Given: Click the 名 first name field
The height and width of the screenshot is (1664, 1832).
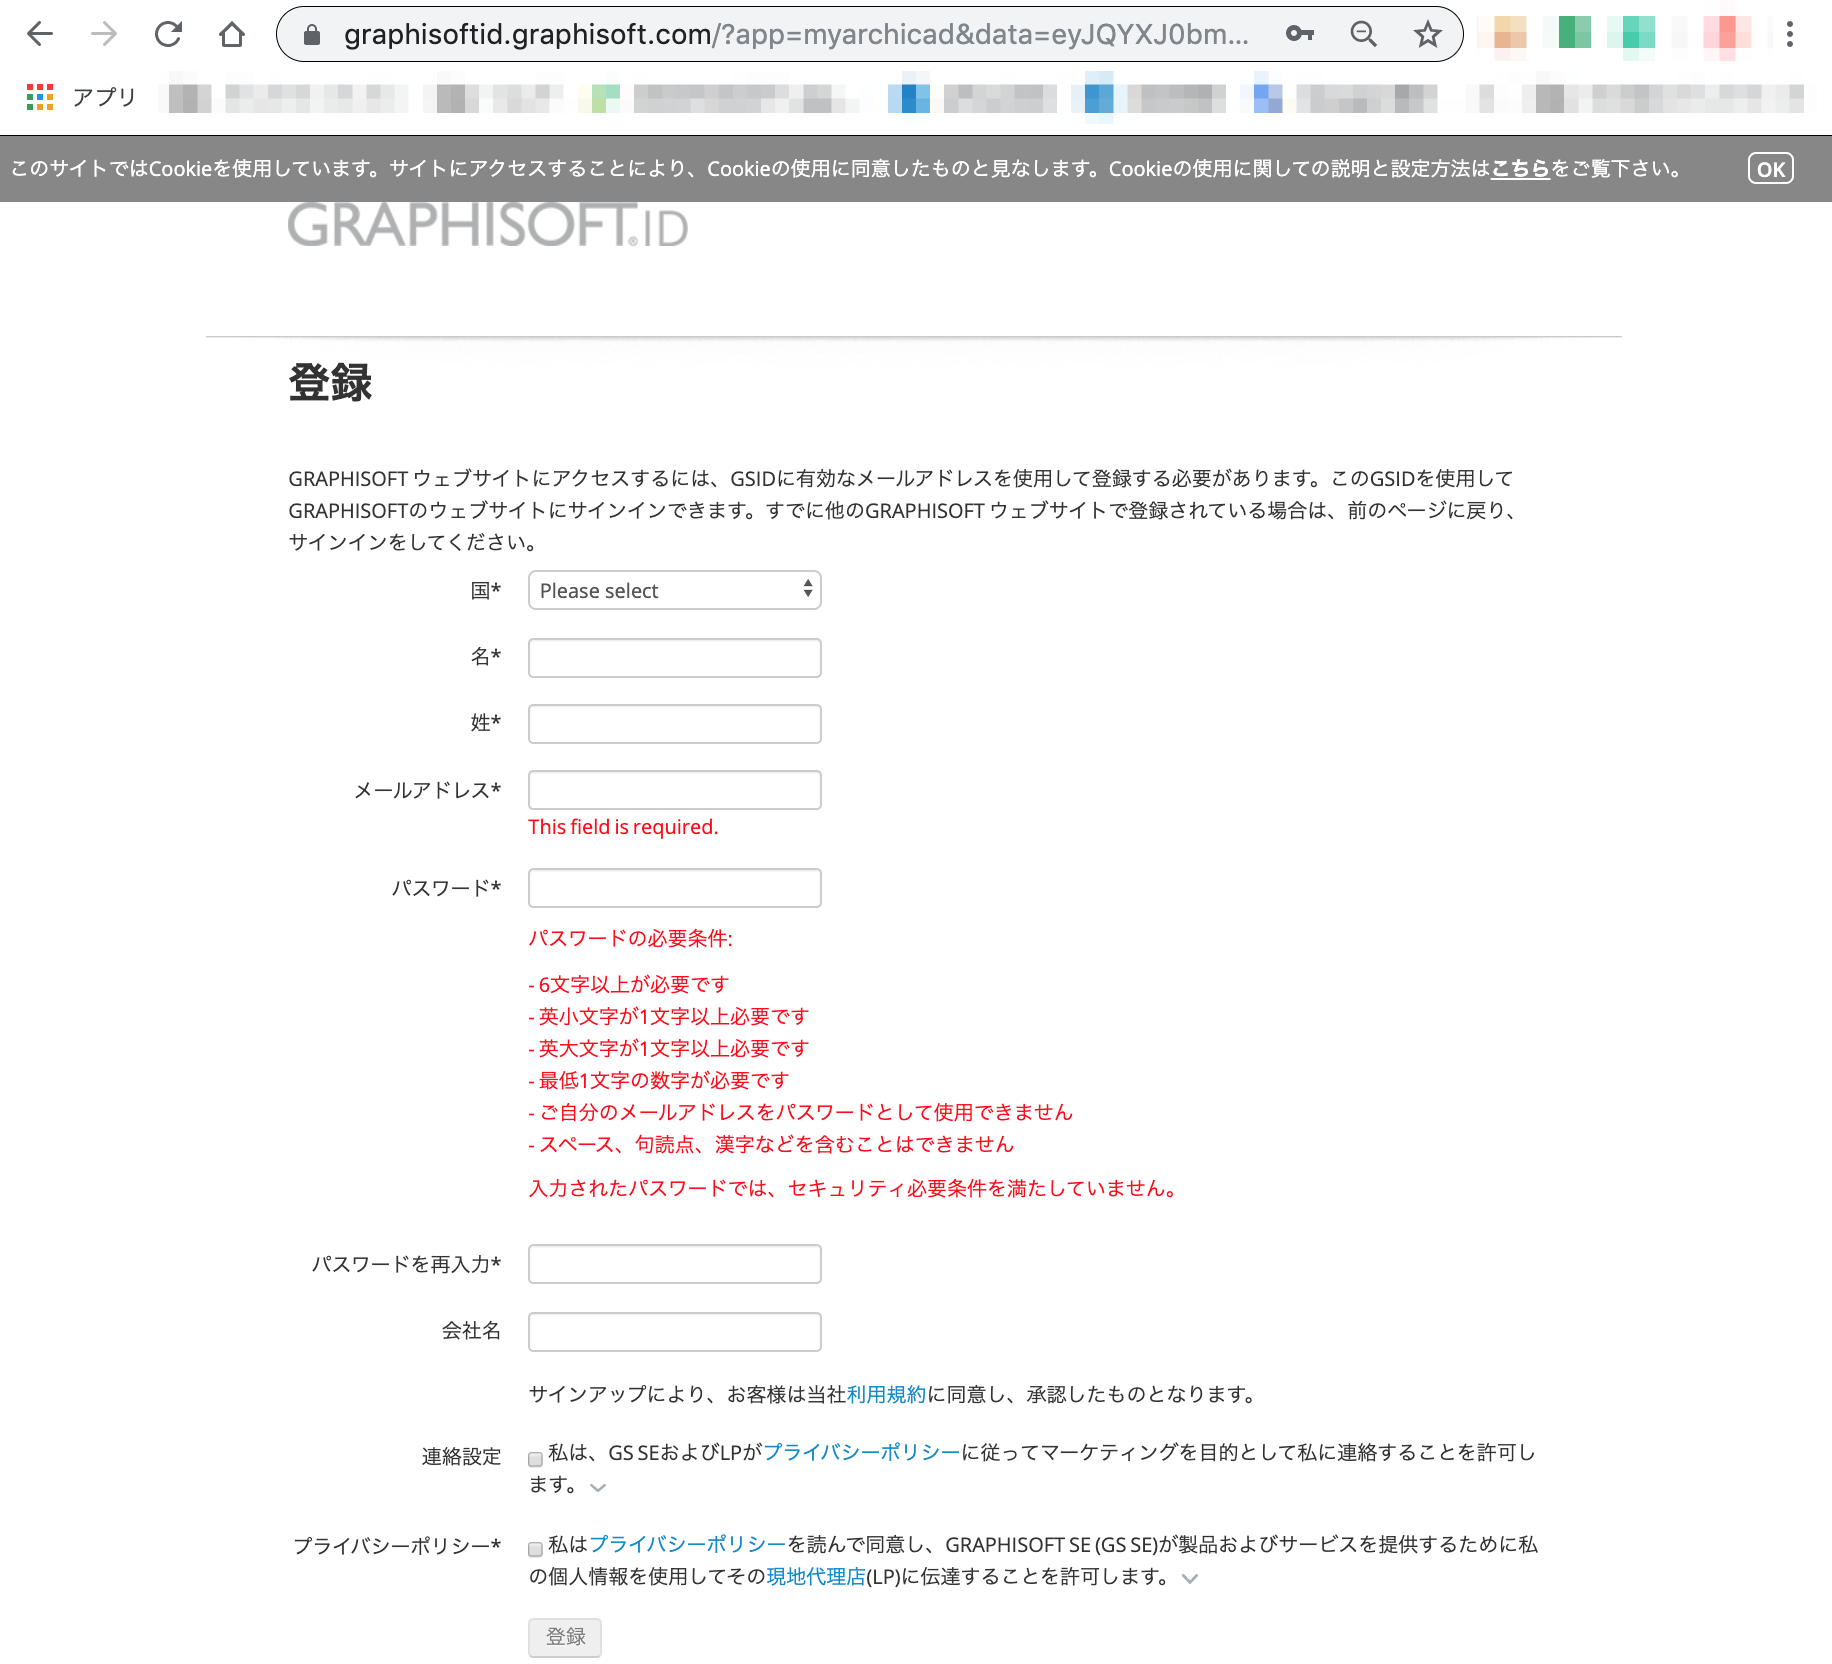Looking at the screenshot, I should coord(675,658).
